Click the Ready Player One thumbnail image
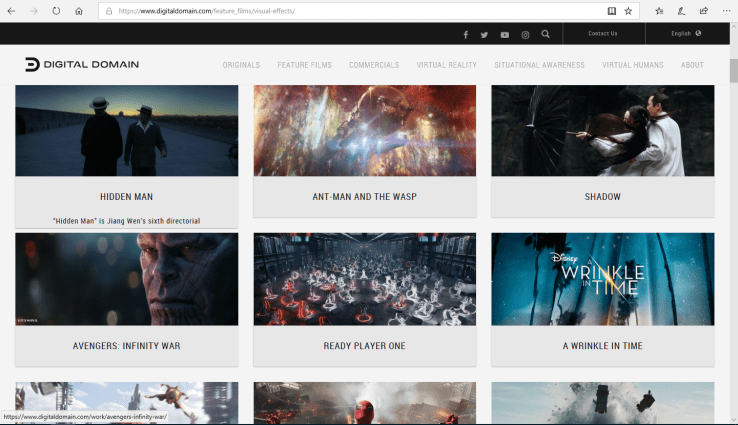Viewport: 738px width, 425px height. click(364, 279)
